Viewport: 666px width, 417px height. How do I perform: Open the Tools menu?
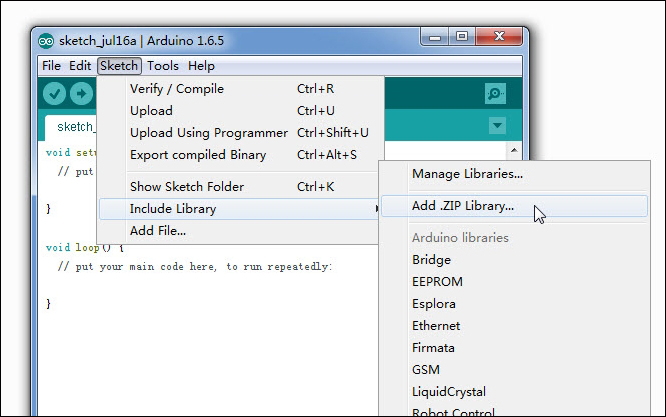[x=163, y=66]
